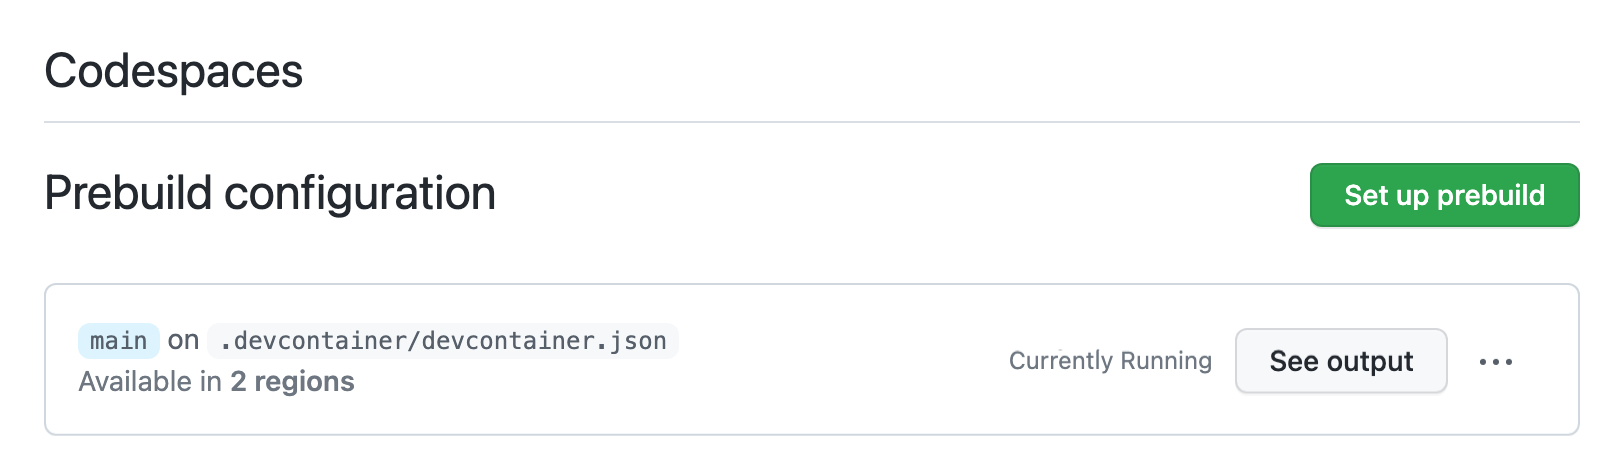Screen dimensions: 1622x476
Task: Expand the ellipsis dropdown beside See output
Action: [1495, 361]
